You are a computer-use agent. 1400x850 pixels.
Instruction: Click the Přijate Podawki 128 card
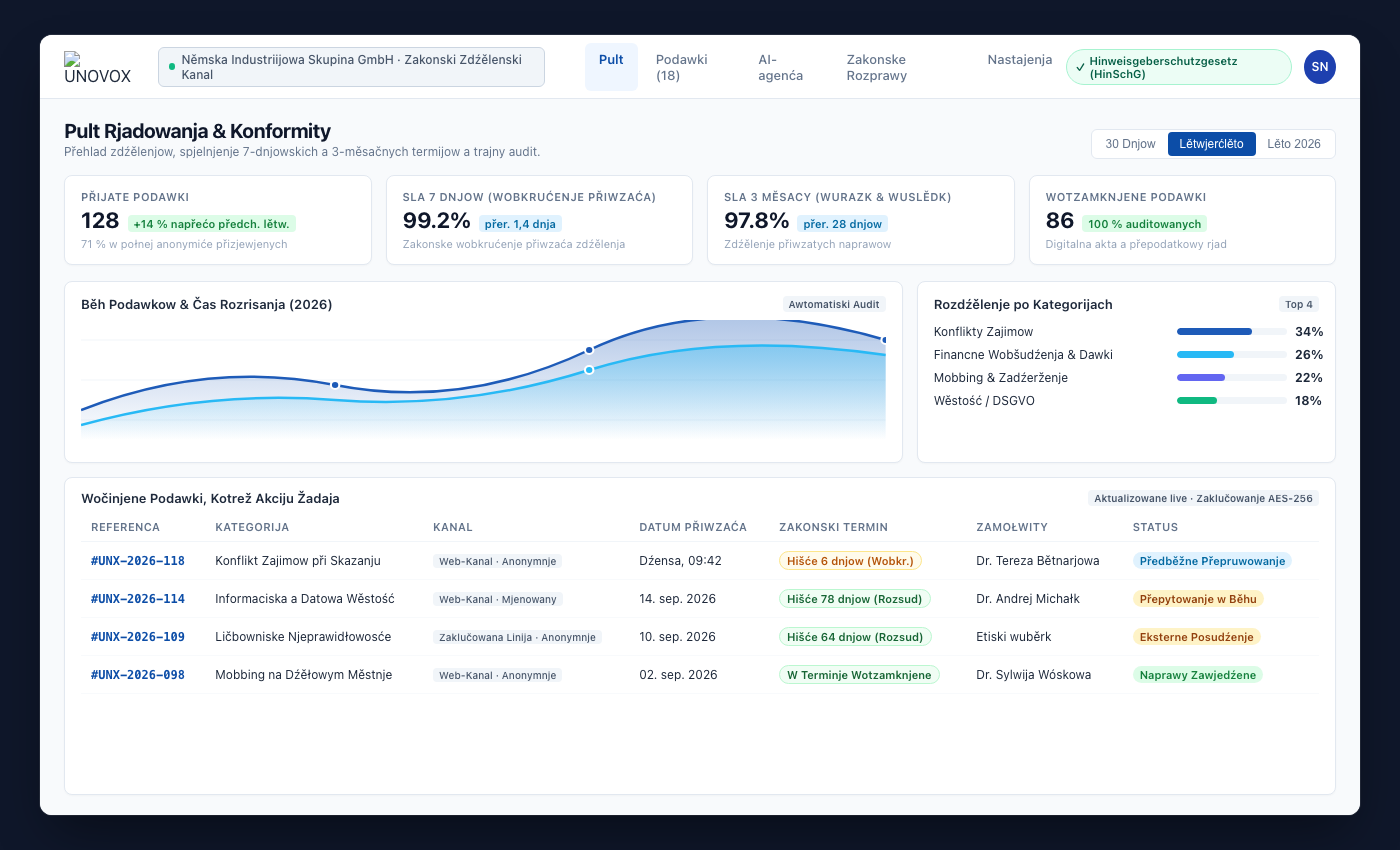[218, 220]
